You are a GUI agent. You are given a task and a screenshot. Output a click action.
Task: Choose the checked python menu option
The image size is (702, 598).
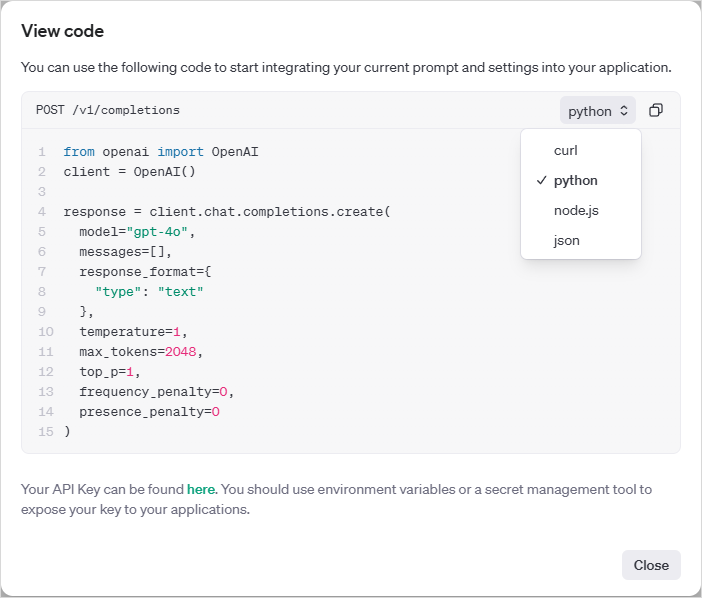[576, 180]
